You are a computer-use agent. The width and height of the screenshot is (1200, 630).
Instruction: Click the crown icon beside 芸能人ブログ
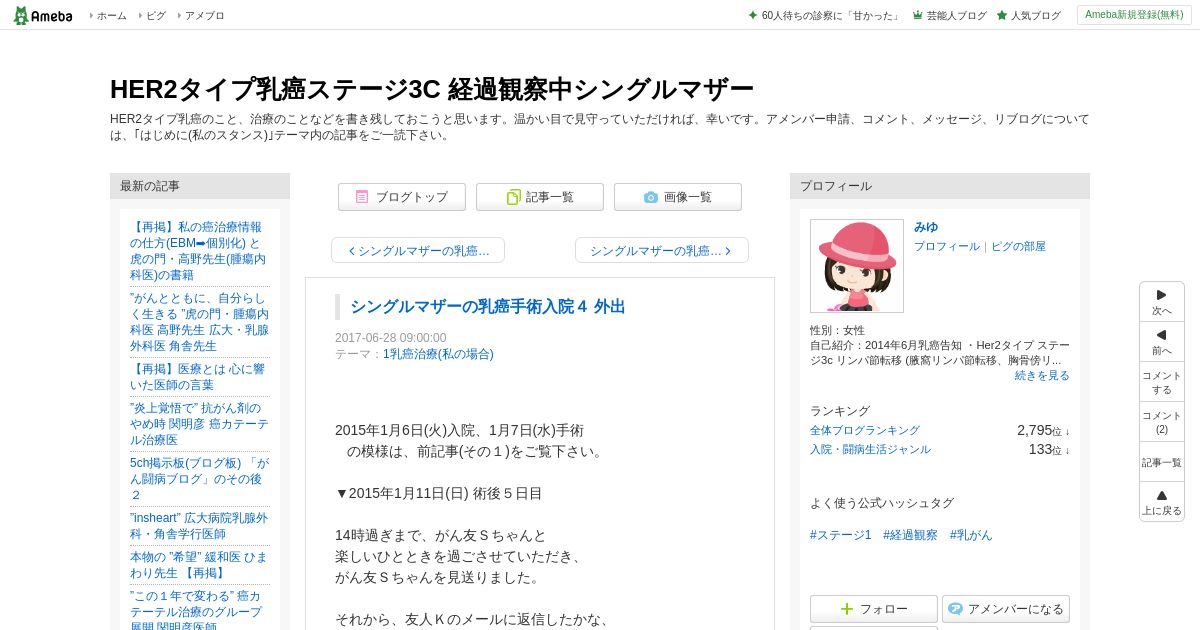tap(917, 16)
